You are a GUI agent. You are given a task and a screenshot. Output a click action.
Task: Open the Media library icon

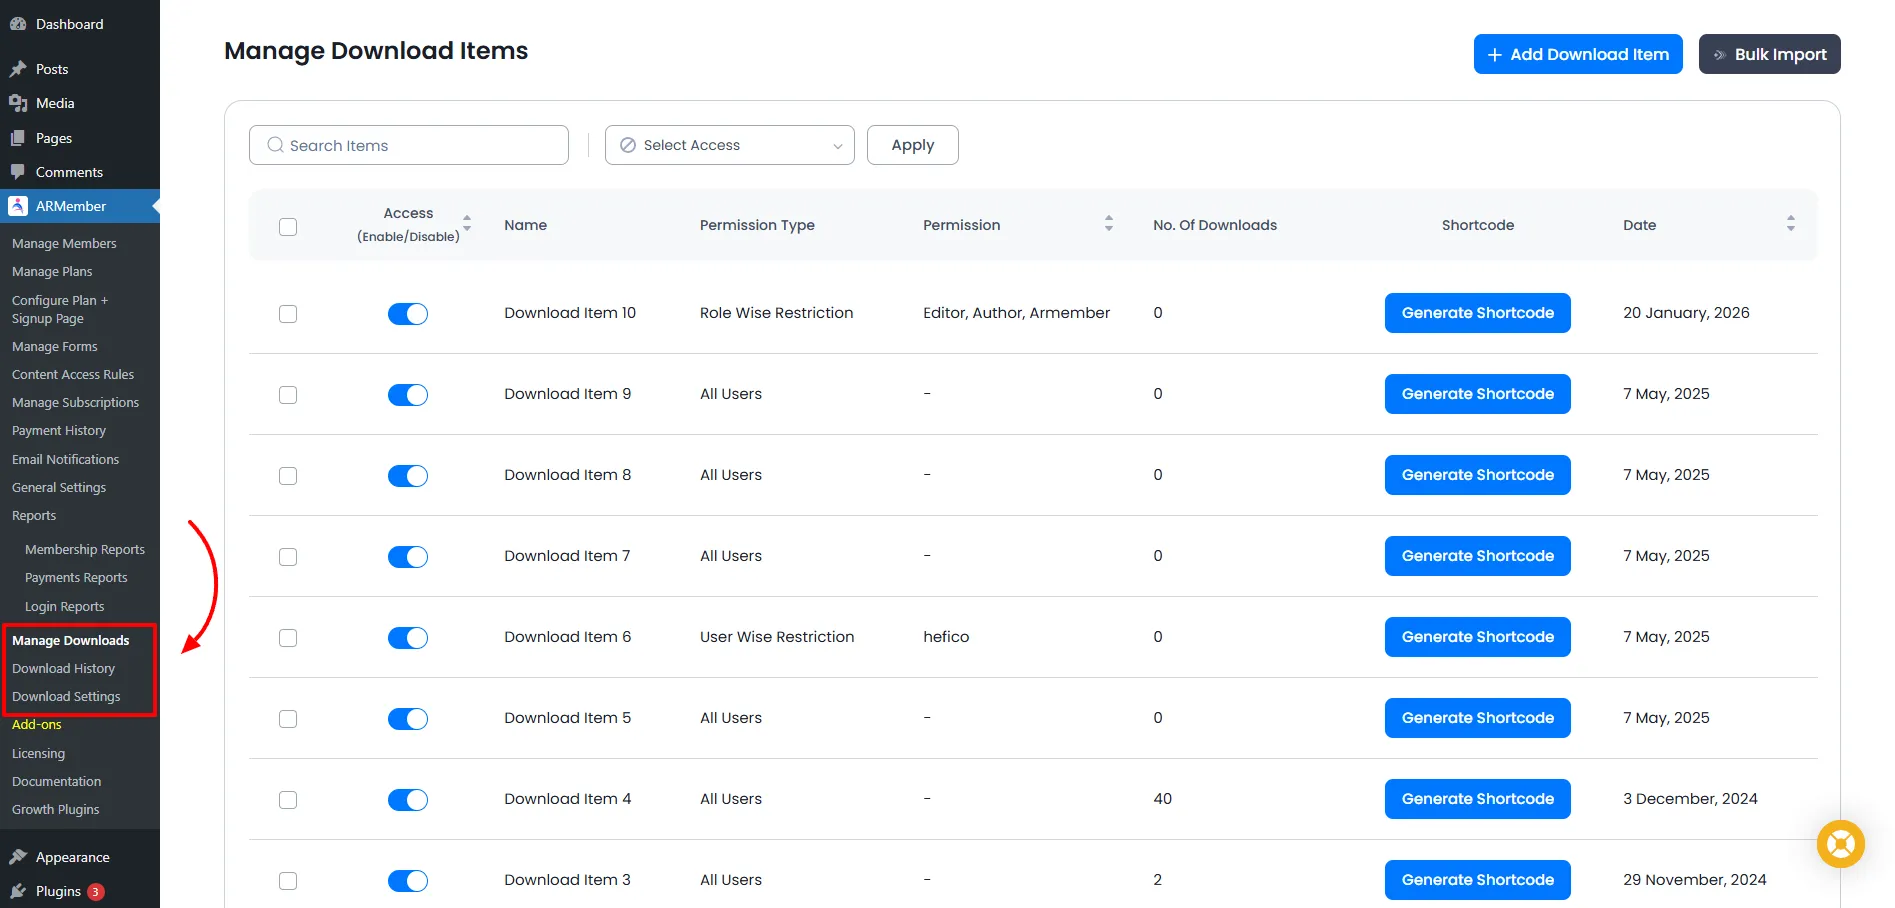click(20, 103)
